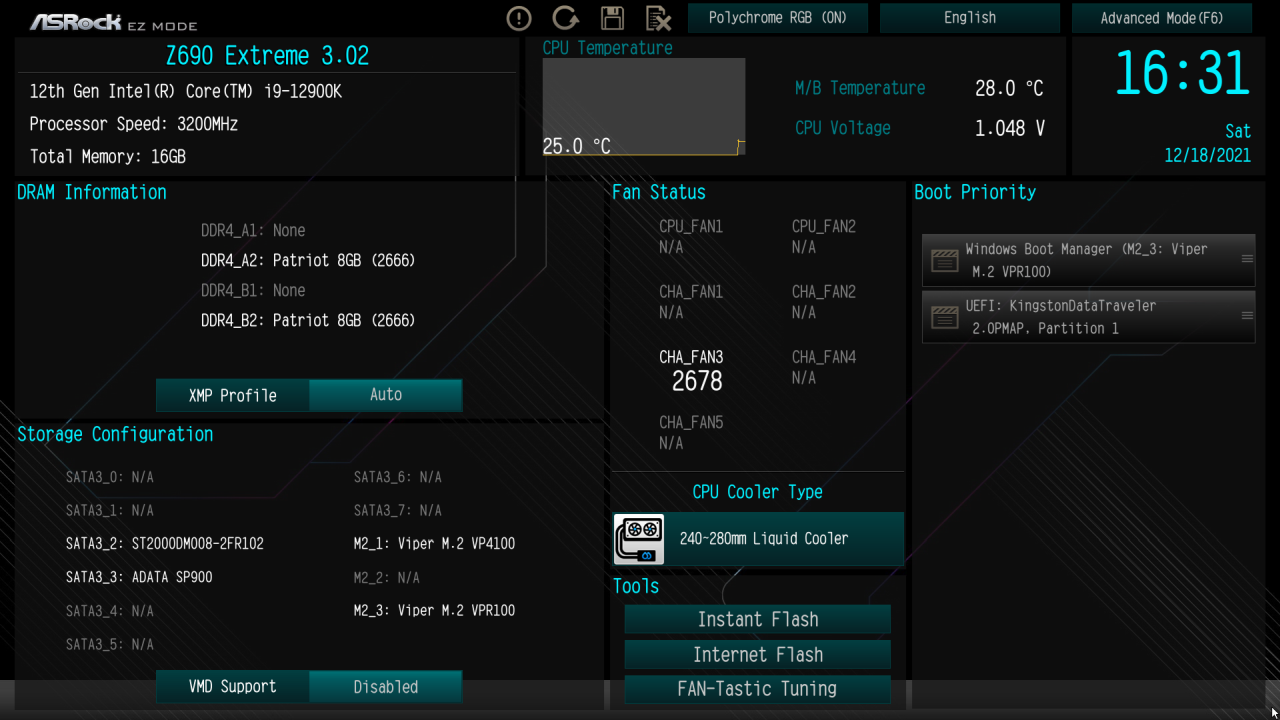Click the save changes floppy icon
Image resolution: width=1280 pixels, height=720 pixels.
click(612, 18)
